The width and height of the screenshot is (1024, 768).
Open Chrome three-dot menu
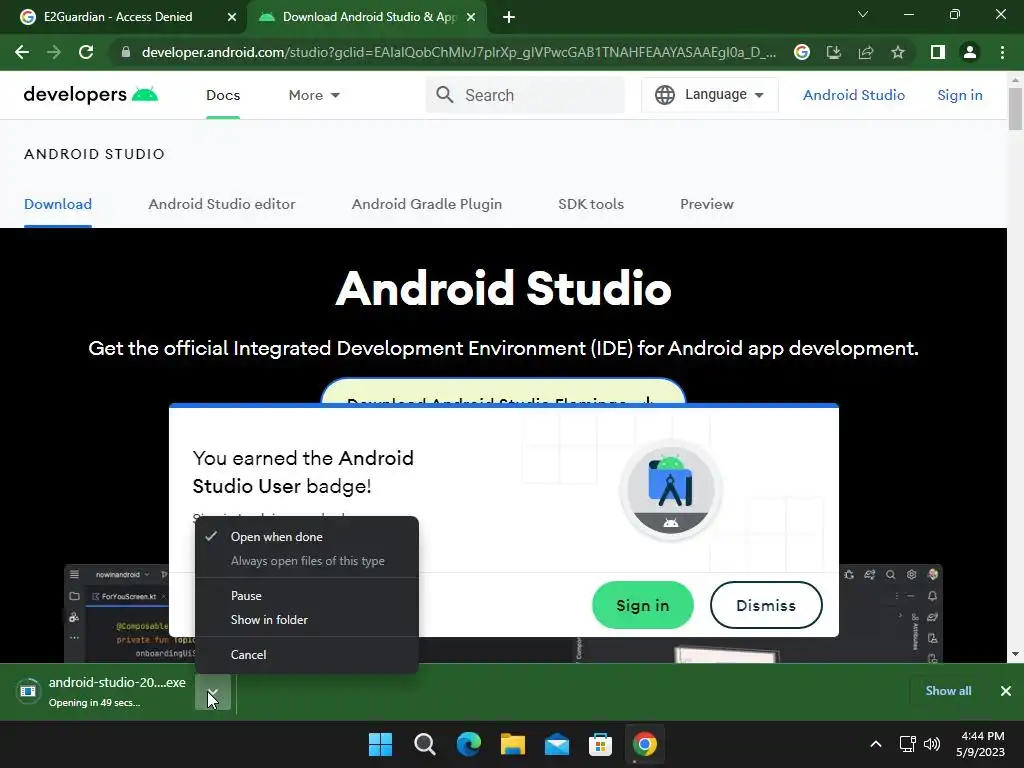click(1002, 52)
